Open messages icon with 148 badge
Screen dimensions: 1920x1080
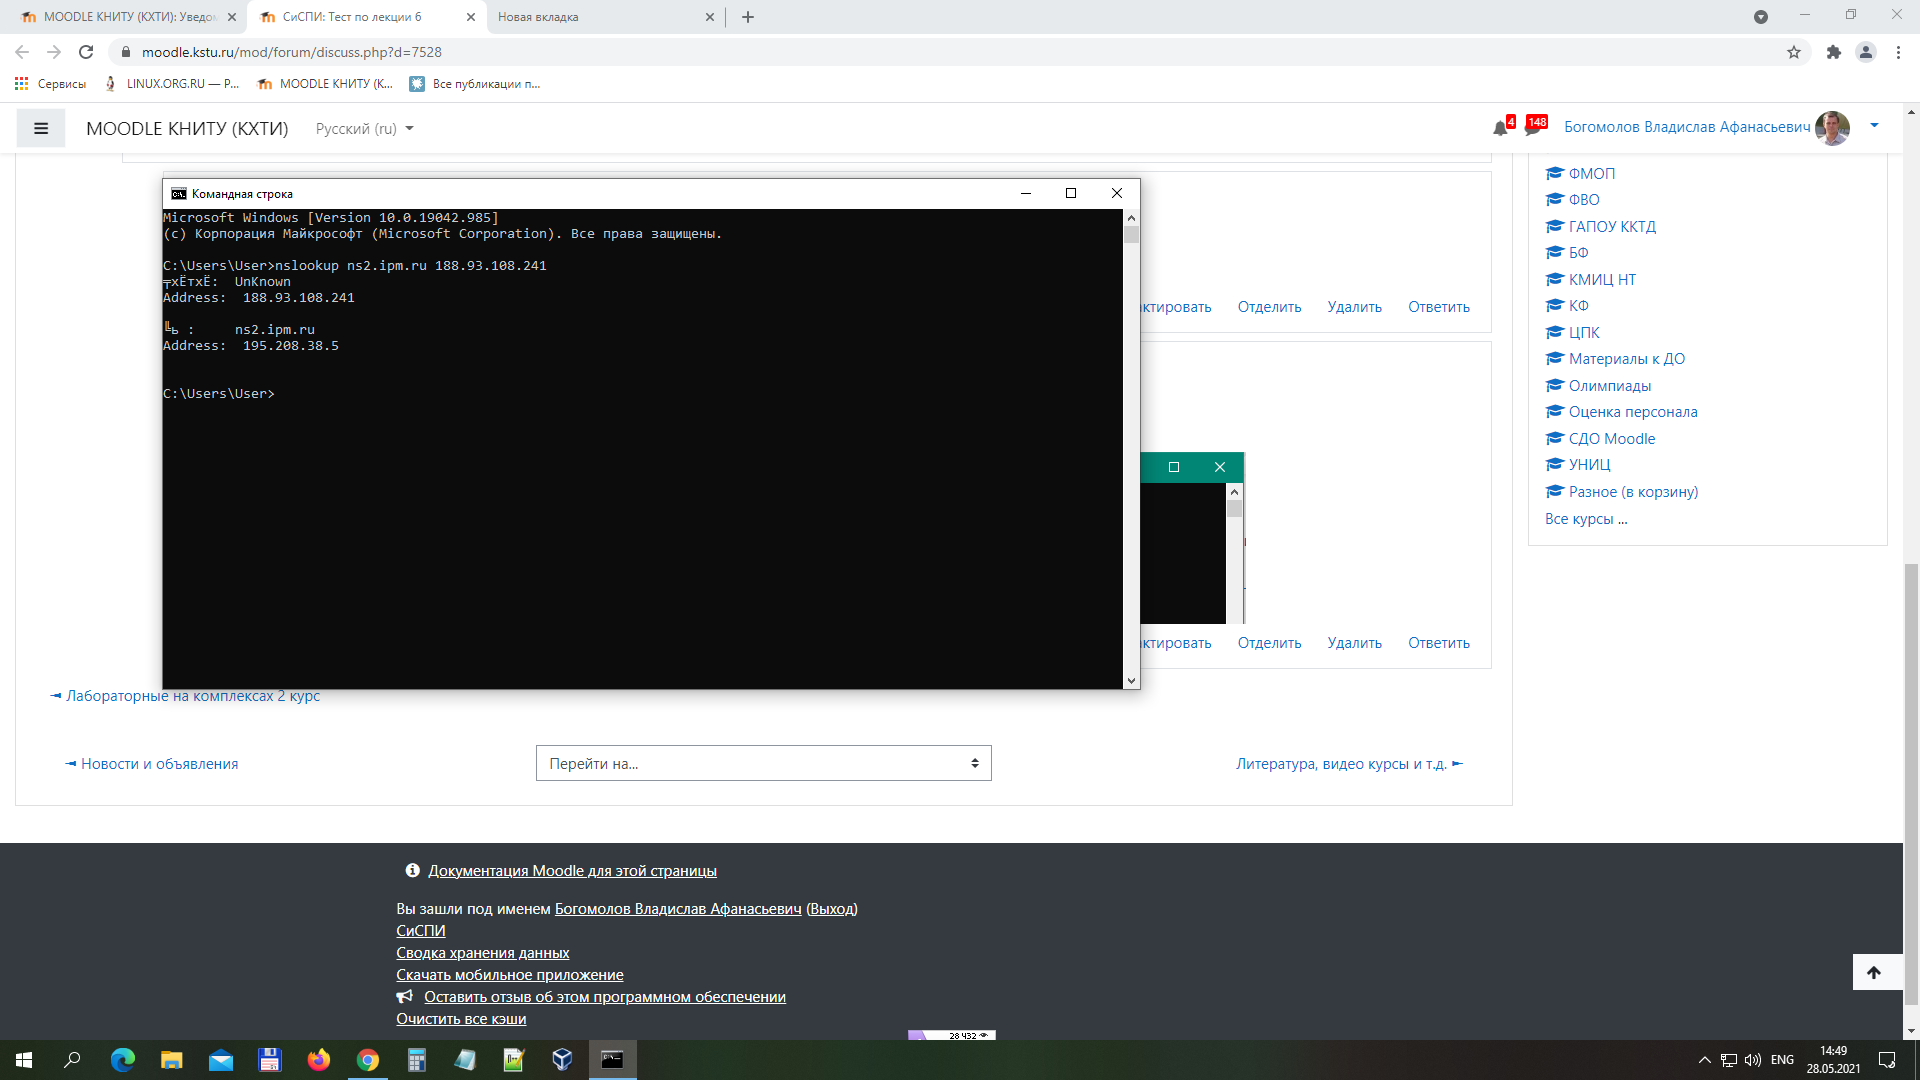point(1533,127)
